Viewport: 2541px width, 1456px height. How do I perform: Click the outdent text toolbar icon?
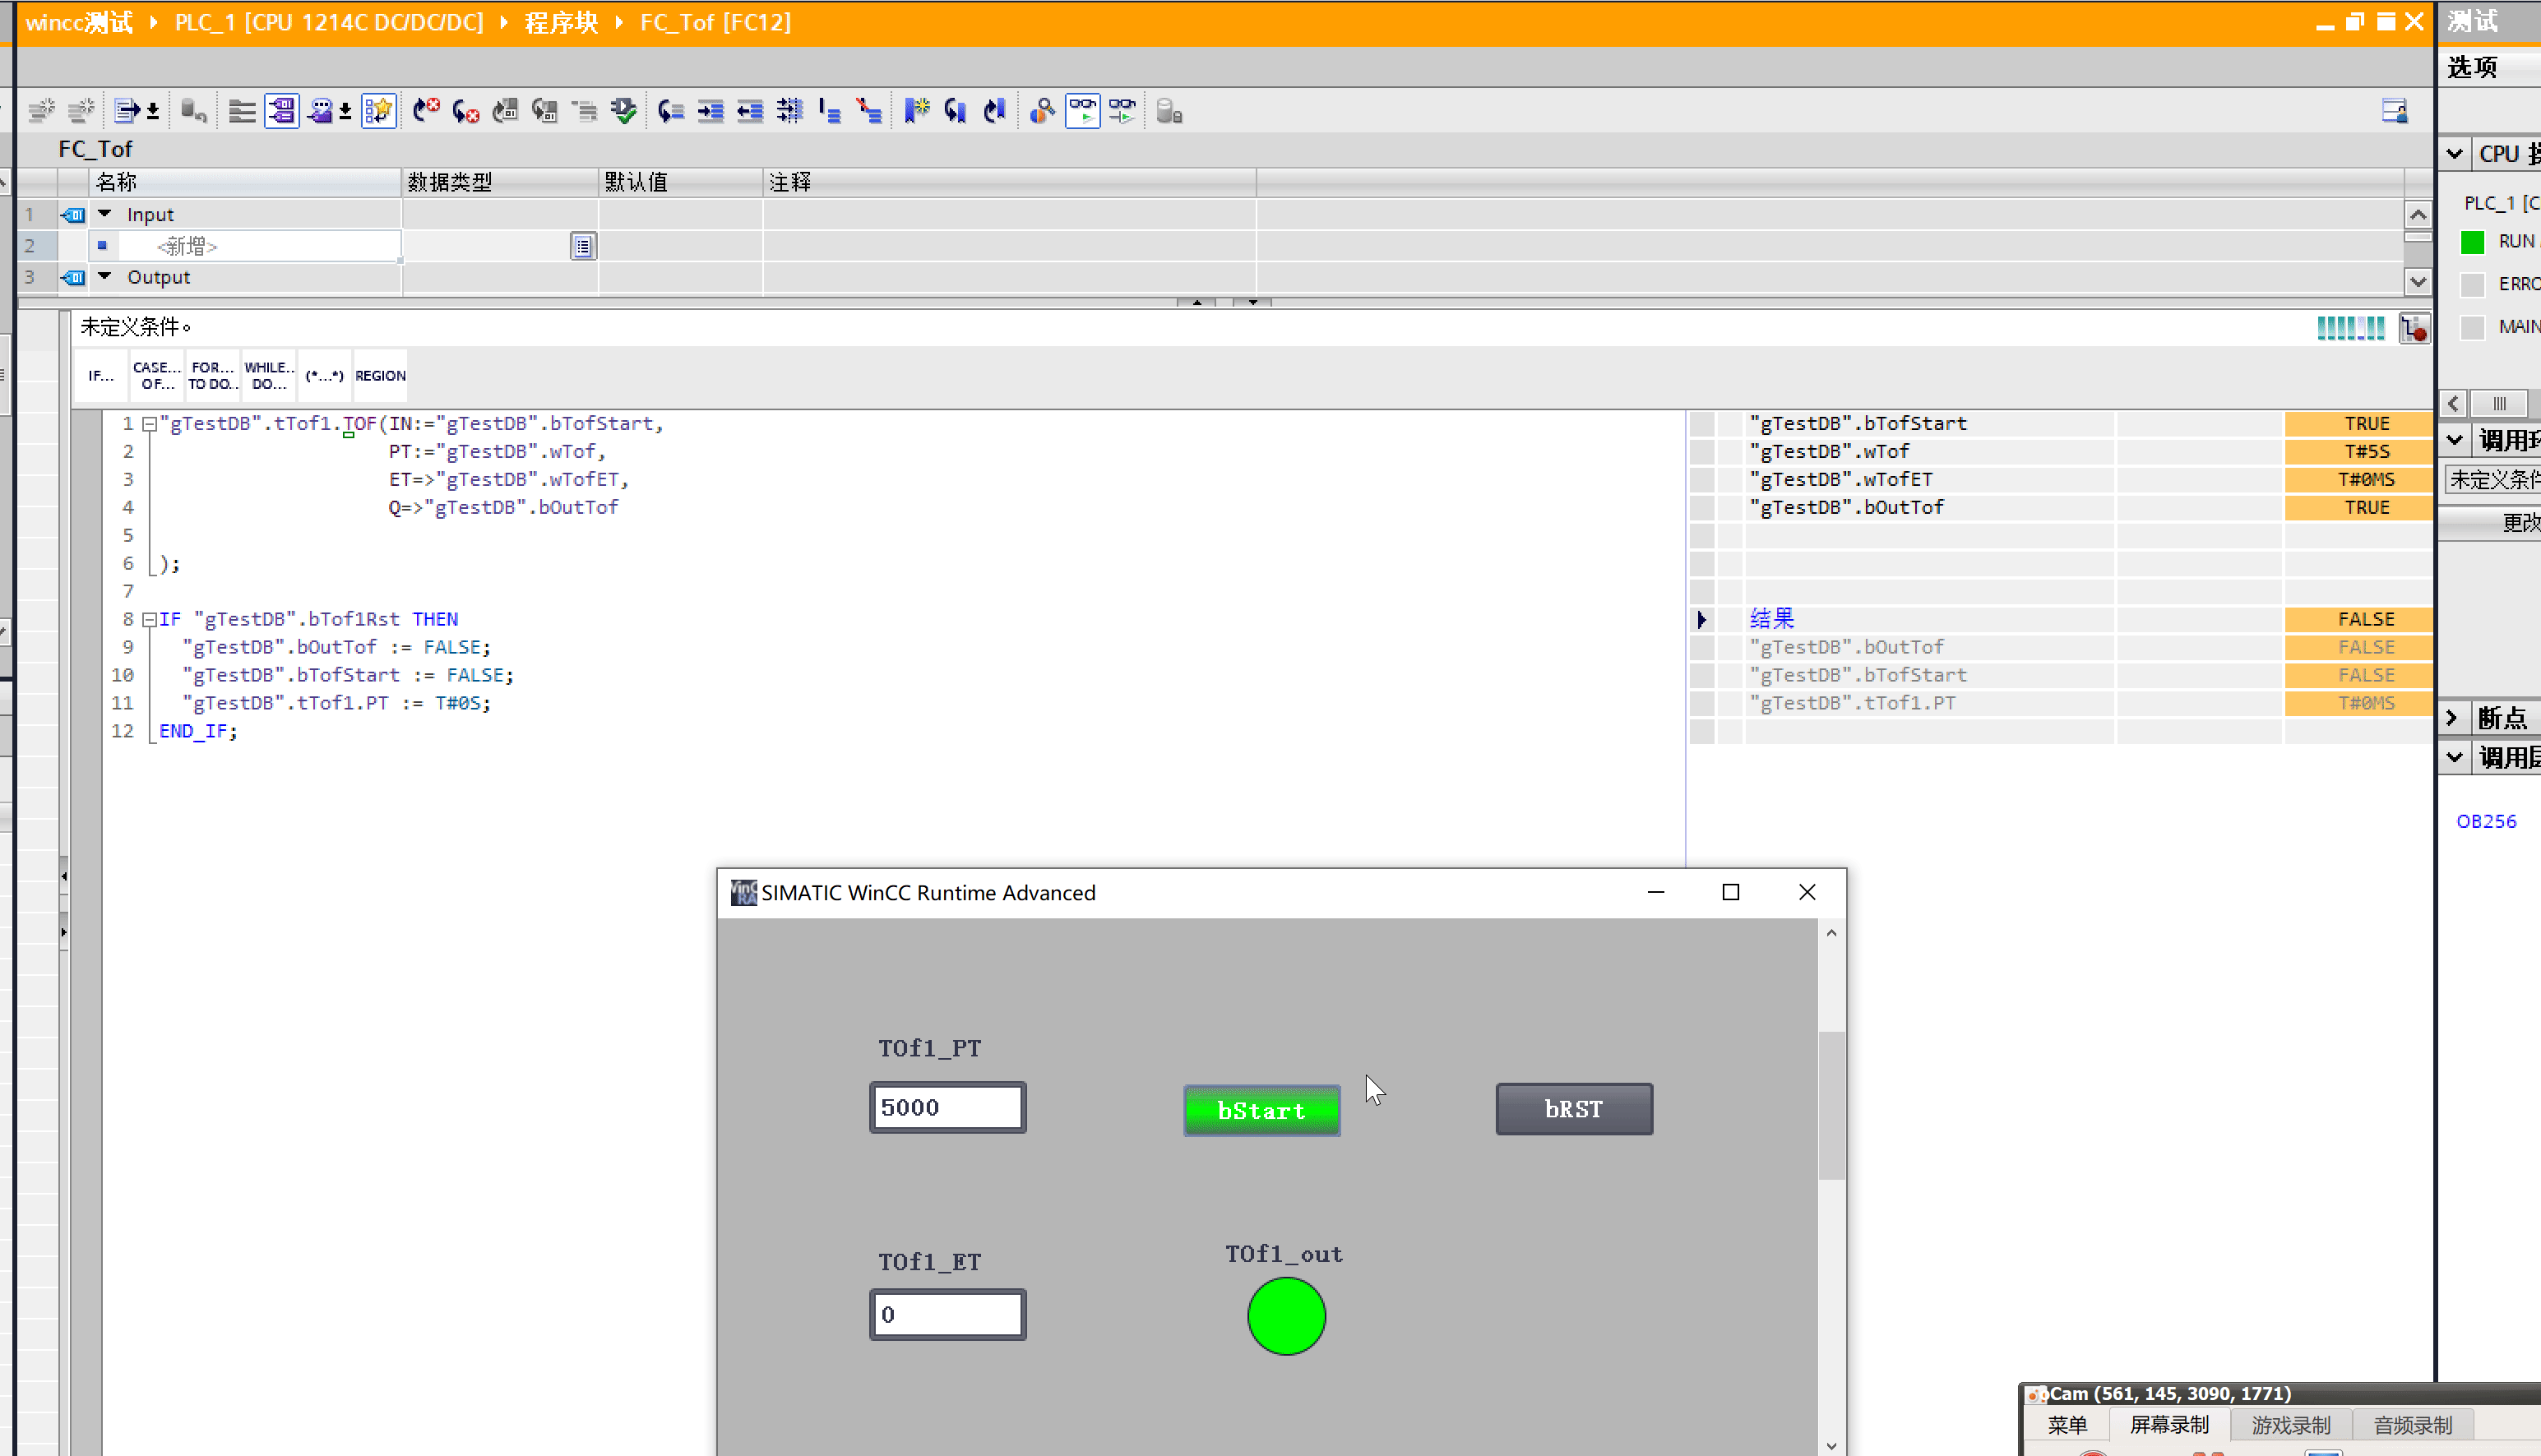click(750, 111)
